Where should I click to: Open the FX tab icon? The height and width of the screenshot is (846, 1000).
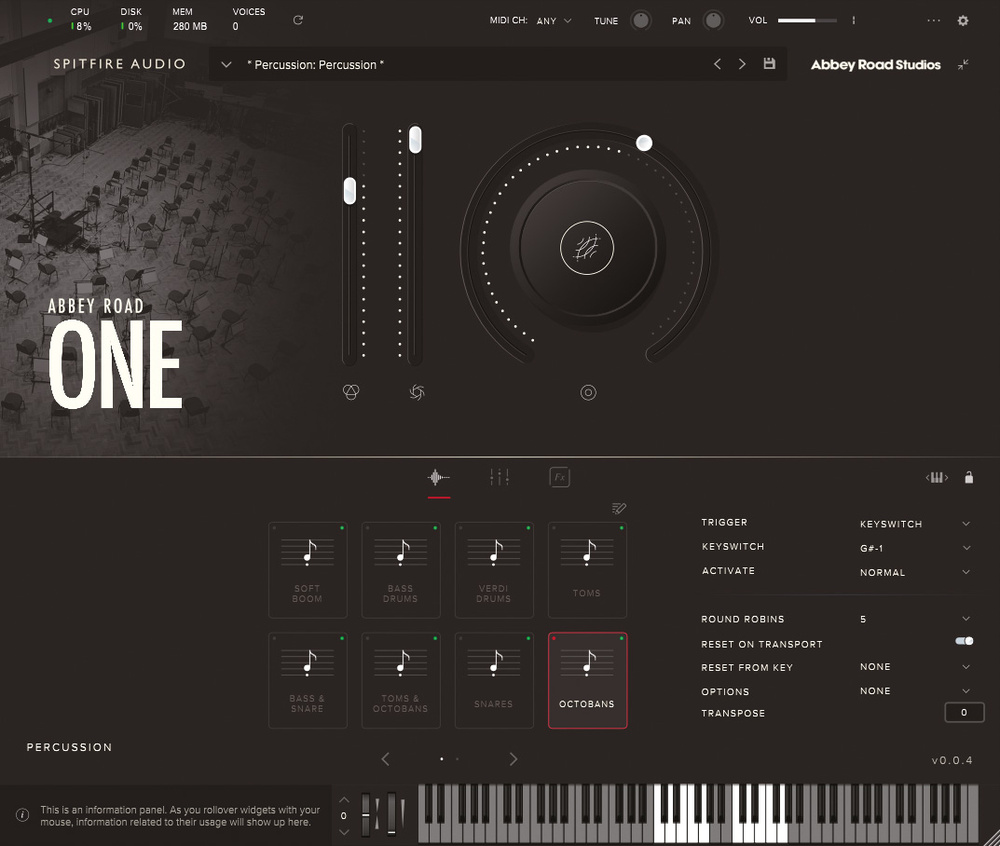coord(560,478)
